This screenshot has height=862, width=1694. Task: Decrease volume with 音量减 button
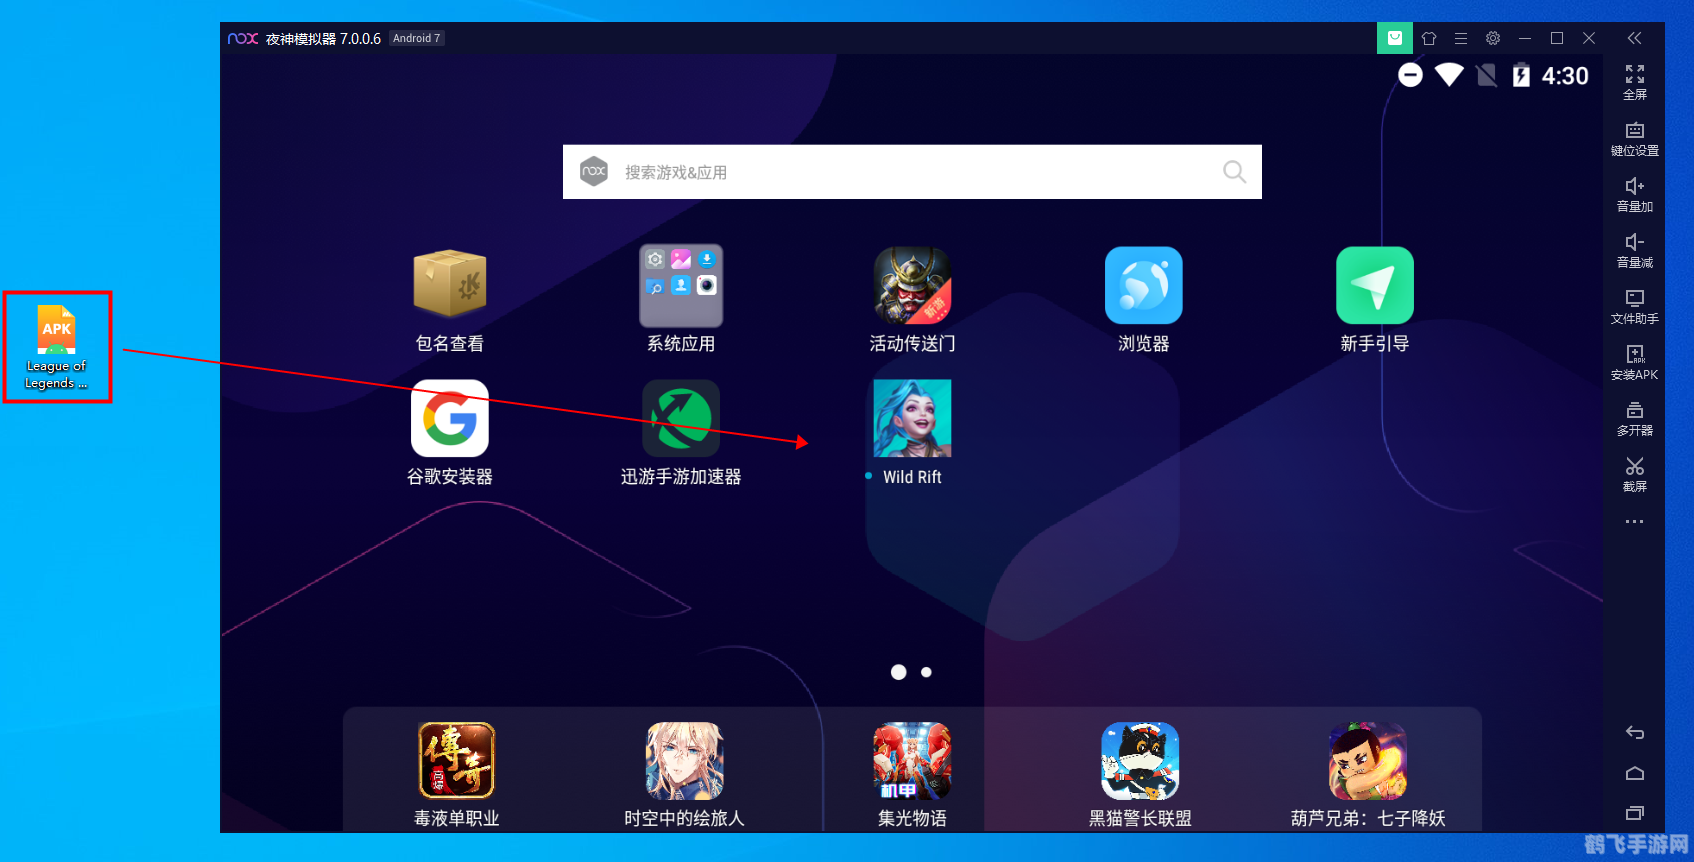click(1634, 249)
